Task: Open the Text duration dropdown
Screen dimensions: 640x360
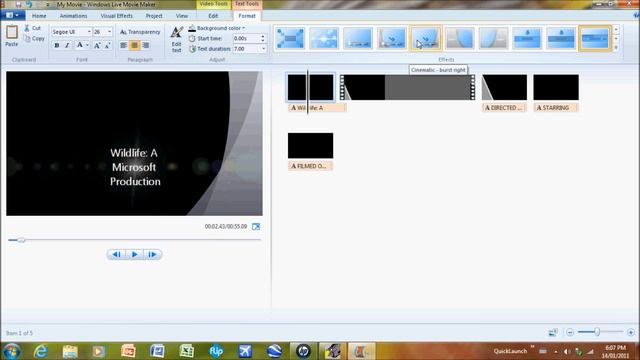Action: pyautogui.click(x=263, y=49)
